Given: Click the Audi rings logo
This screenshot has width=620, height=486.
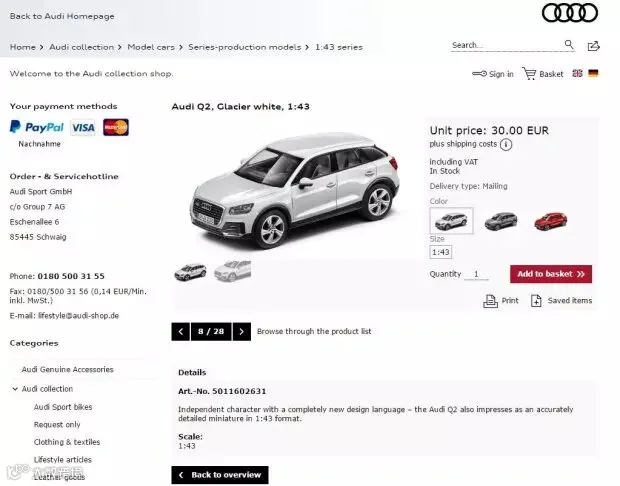Looking at the screenshot, I should point(570,13).
